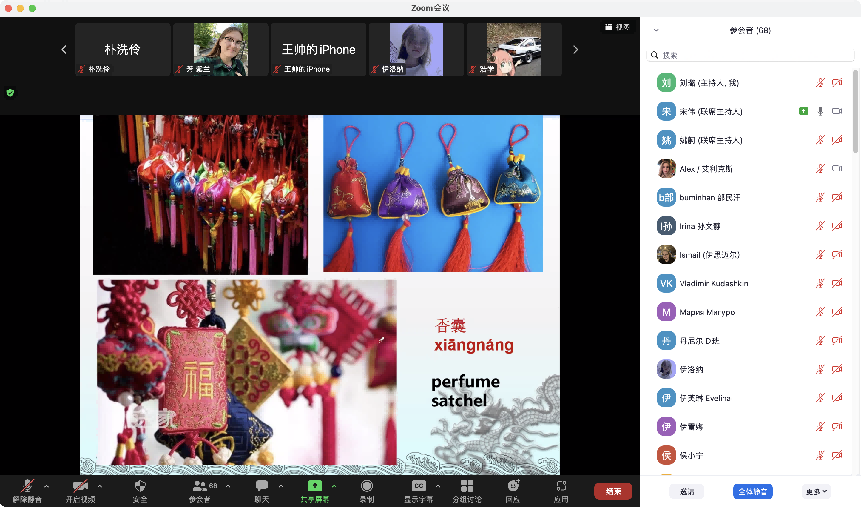Toggle the microphone for Vladimir Kudashkin

820,284
